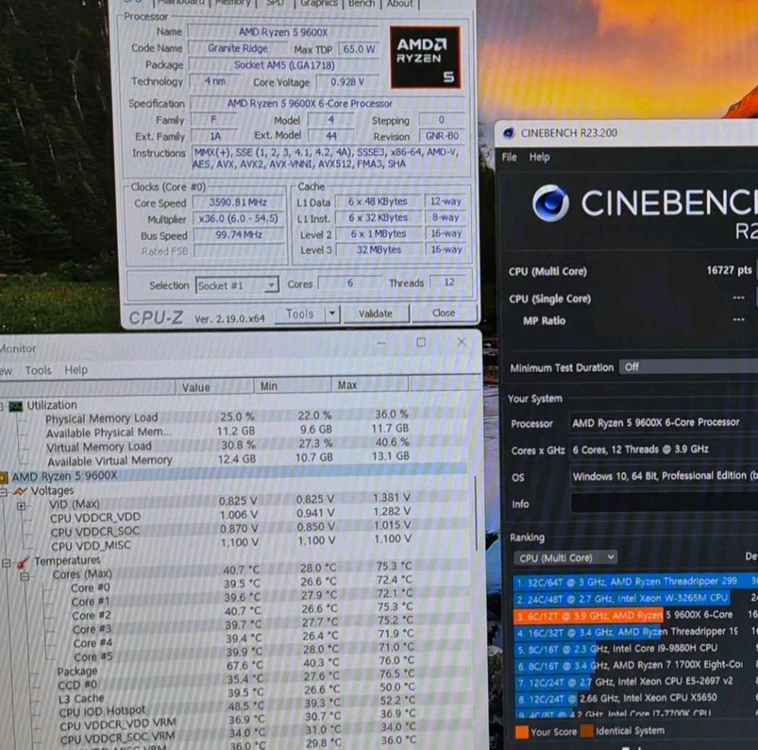Click the Value column header in HWMonitor

pos(214,387)
